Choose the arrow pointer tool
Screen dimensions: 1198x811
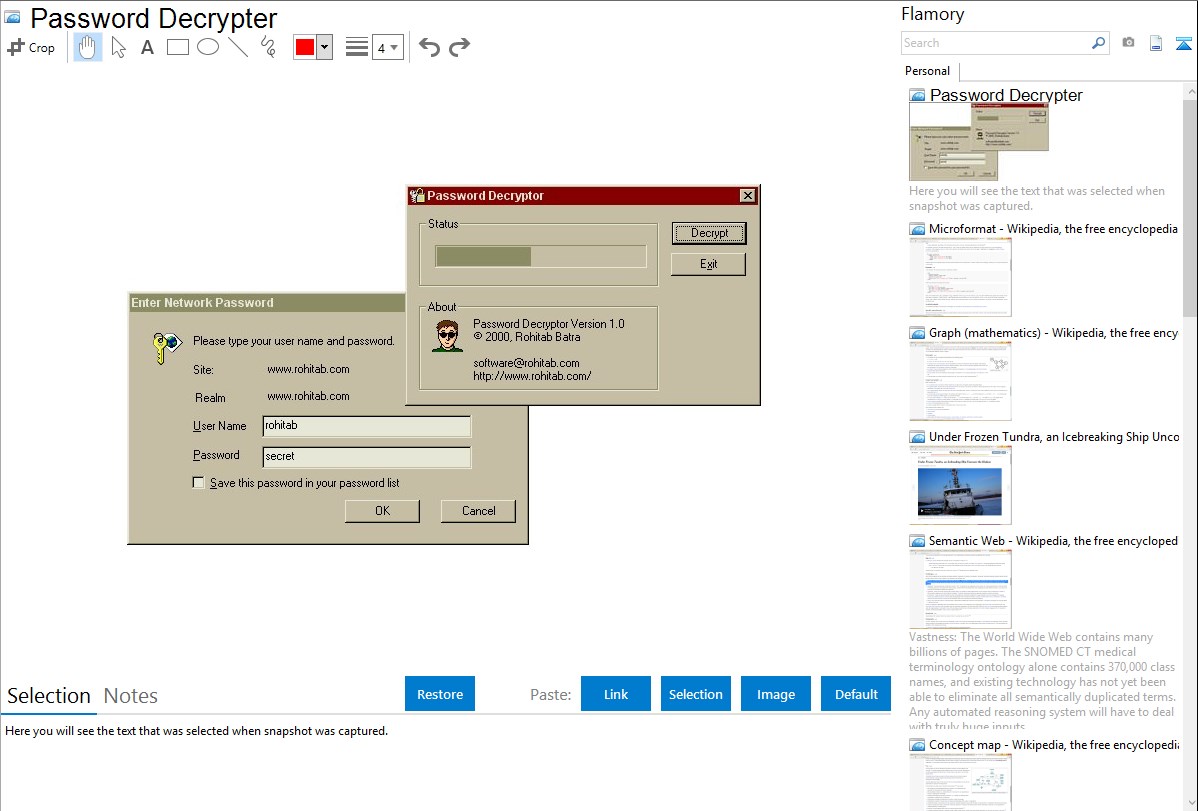tap(118, 47)
